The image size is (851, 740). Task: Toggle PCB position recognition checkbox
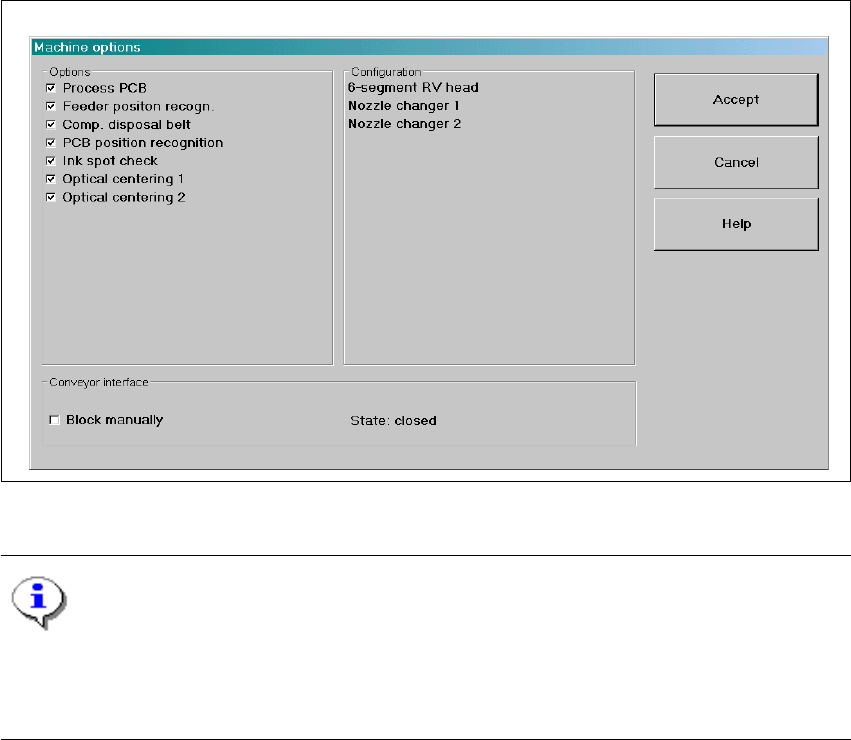point(51,143)
